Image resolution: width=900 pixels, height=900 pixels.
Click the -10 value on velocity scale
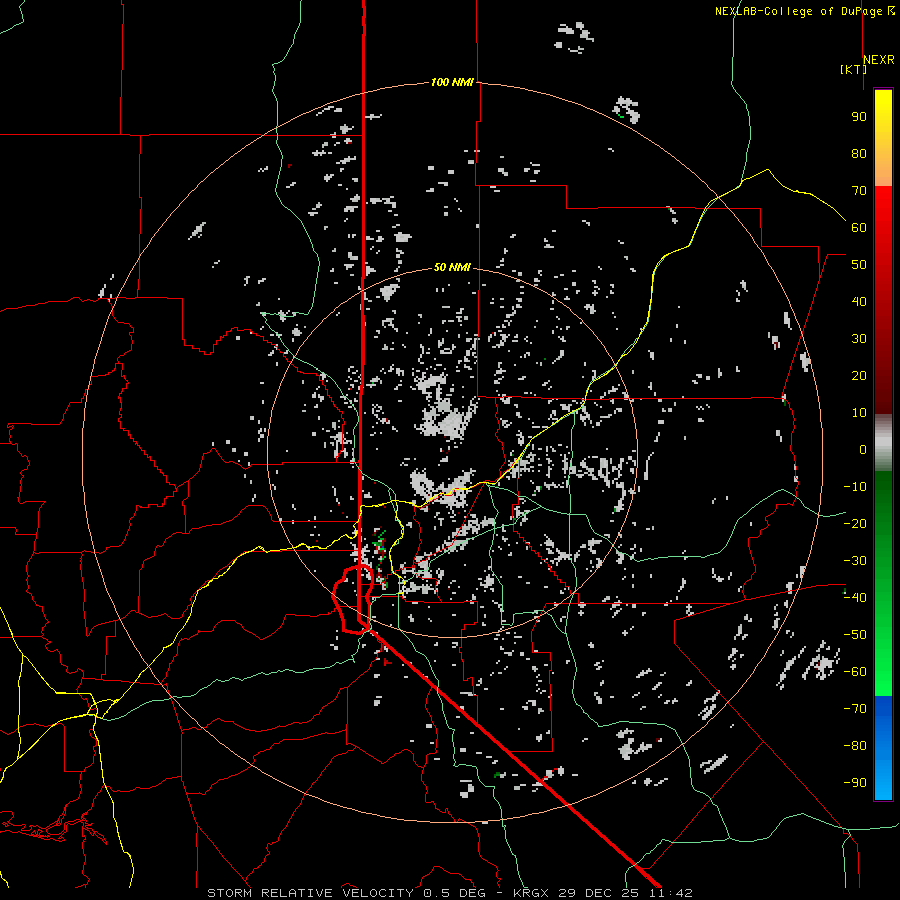[x=855, y=487]
